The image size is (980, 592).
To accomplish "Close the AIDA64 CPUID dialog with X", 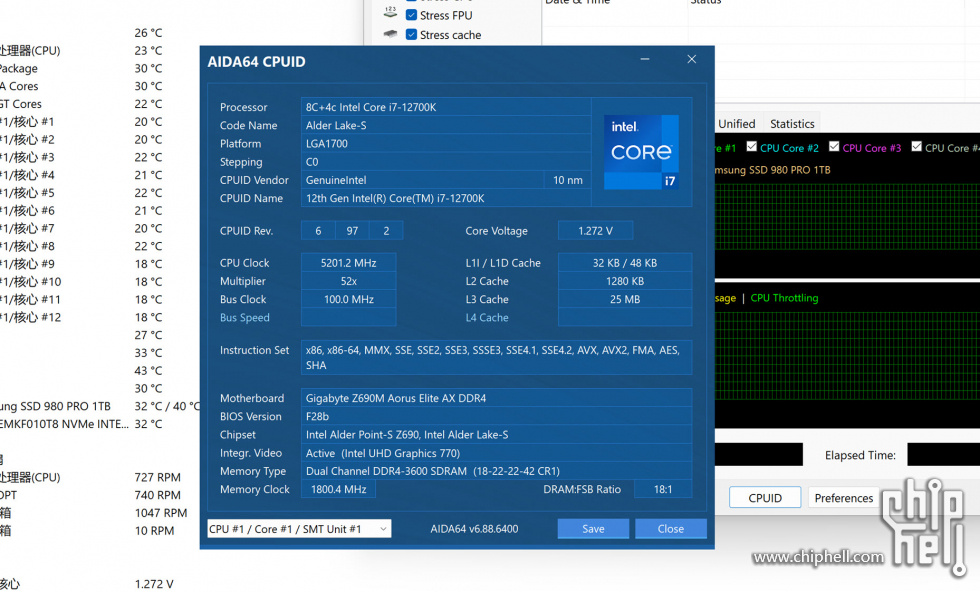I will coord(691,59).
